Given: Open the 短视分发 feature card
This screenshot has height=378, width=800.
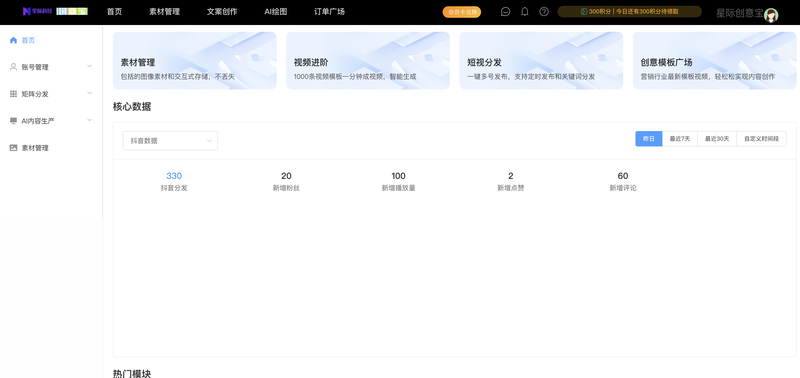Looking at the screenshot, I should [x=541, y=61].
